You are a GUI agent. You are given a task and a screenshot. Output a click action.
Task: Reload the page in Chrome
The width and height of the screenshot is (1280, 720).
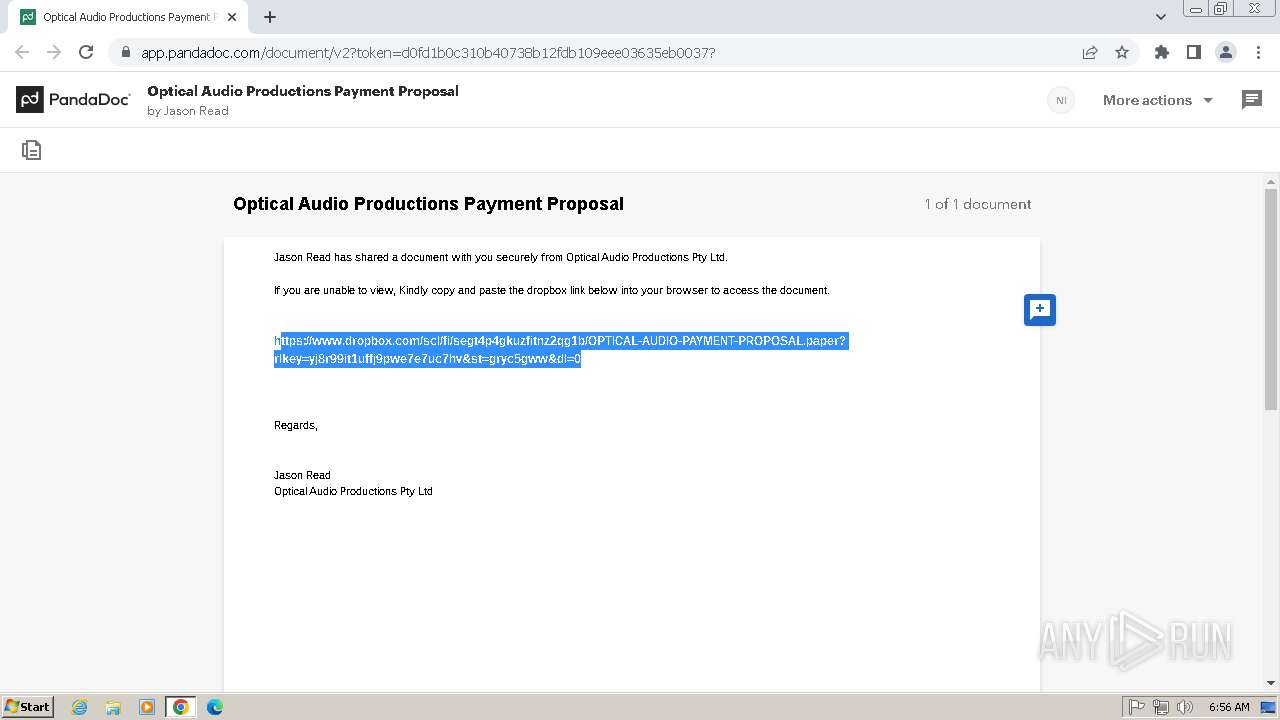(x=86, y=52)
